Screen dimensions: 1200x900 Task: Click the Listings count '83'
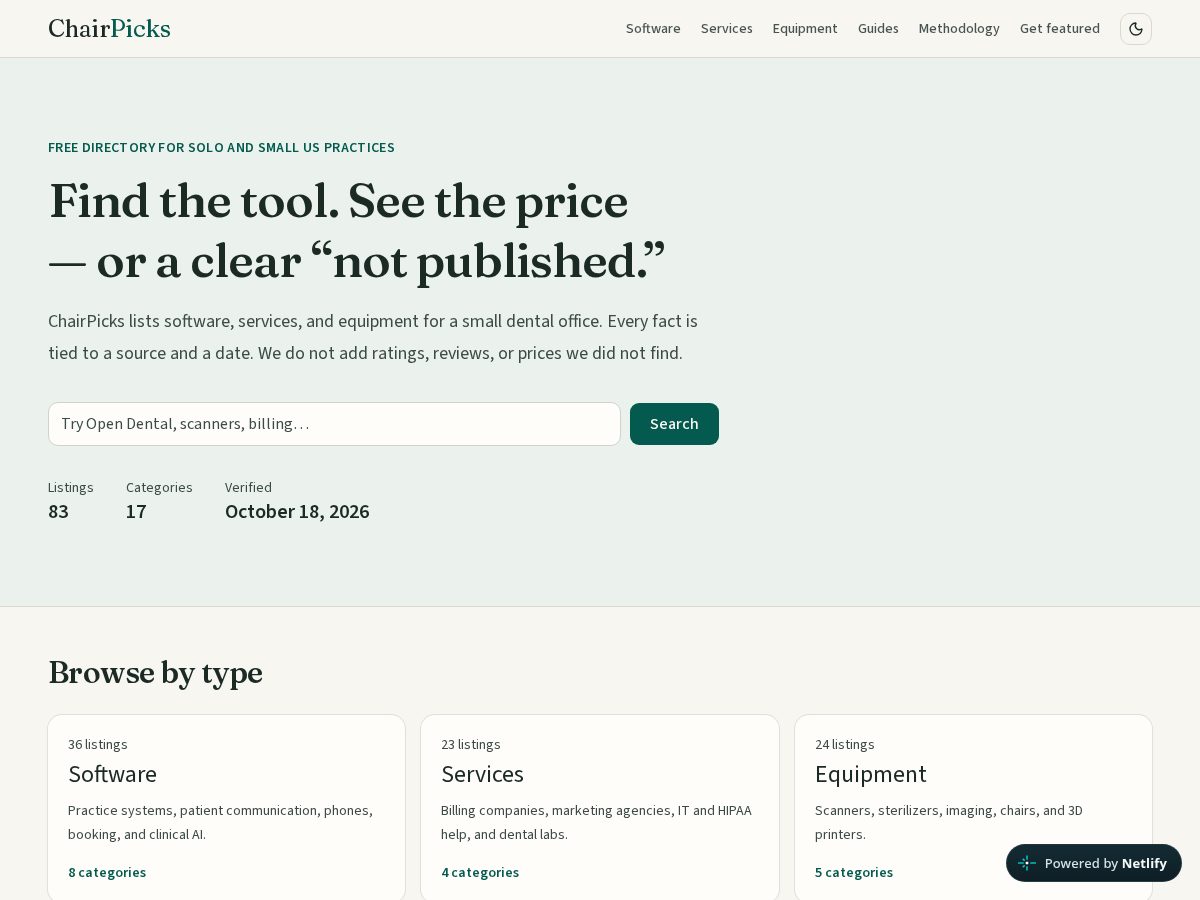pos(58,511)
